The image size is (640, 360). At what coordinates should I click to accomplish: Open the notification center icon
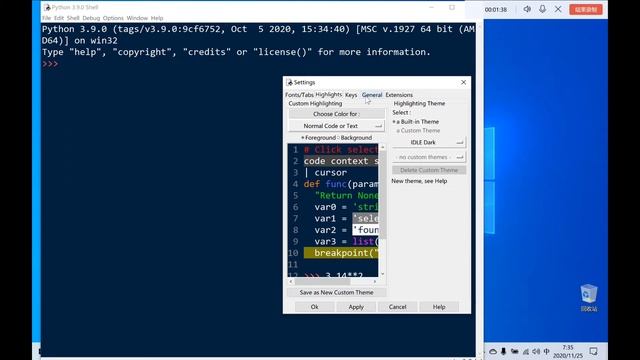coord(593,351)
